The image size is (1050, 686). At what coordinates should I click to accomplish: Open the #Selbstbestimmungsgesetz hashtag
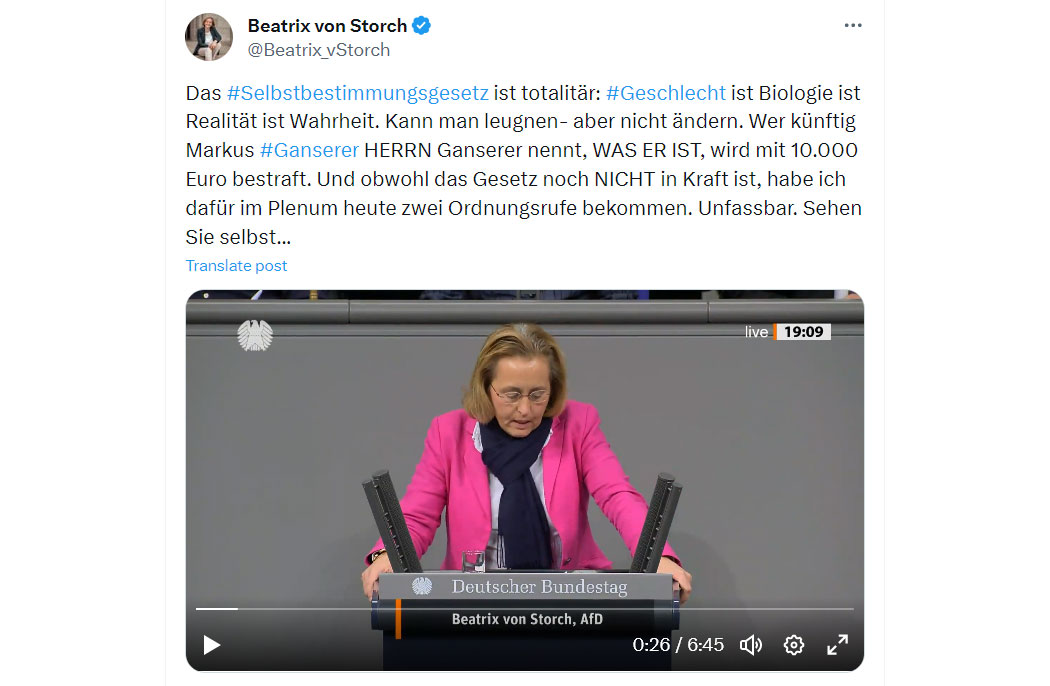[358, 92]
